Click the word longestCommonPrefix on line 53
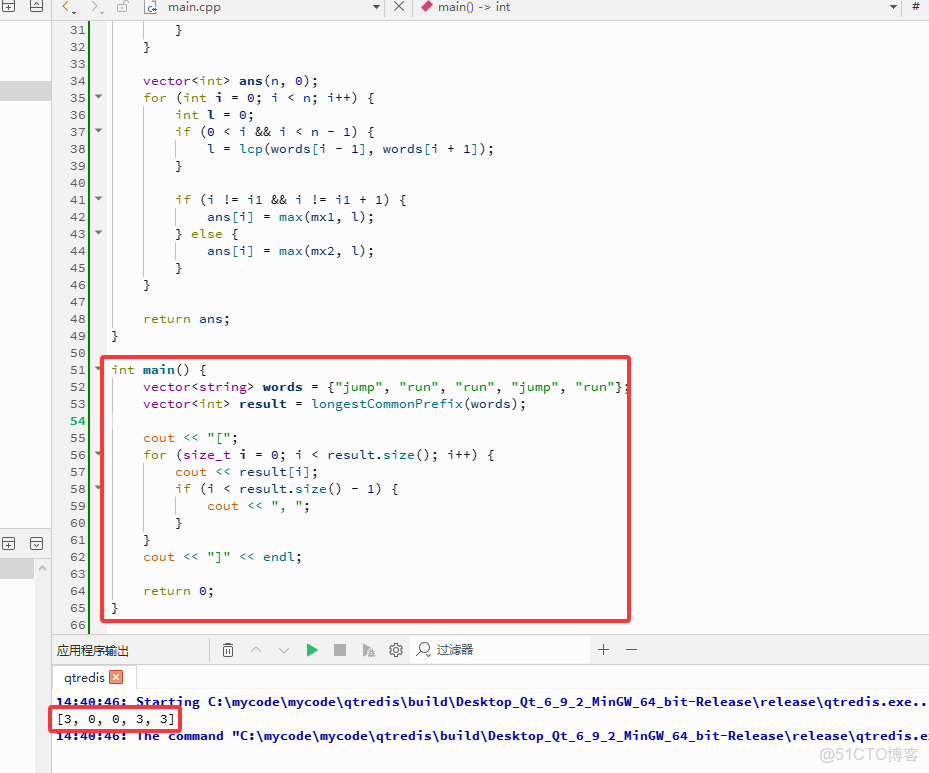This screenshot has height=773, width=929. pyautogui.click(x=387, y=404)
